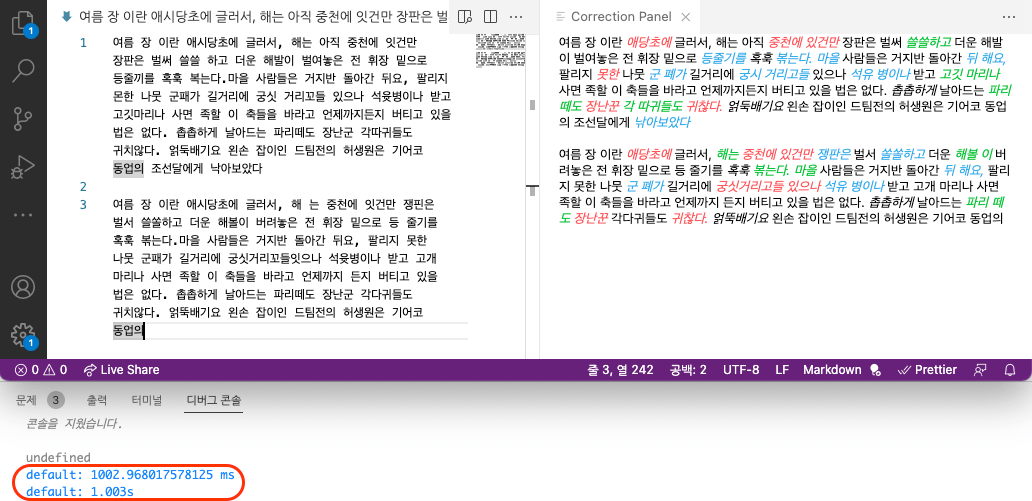Open Correction Panel More Actions ellipsis
The image size is (1032, 501).
tap(1009, 16)
